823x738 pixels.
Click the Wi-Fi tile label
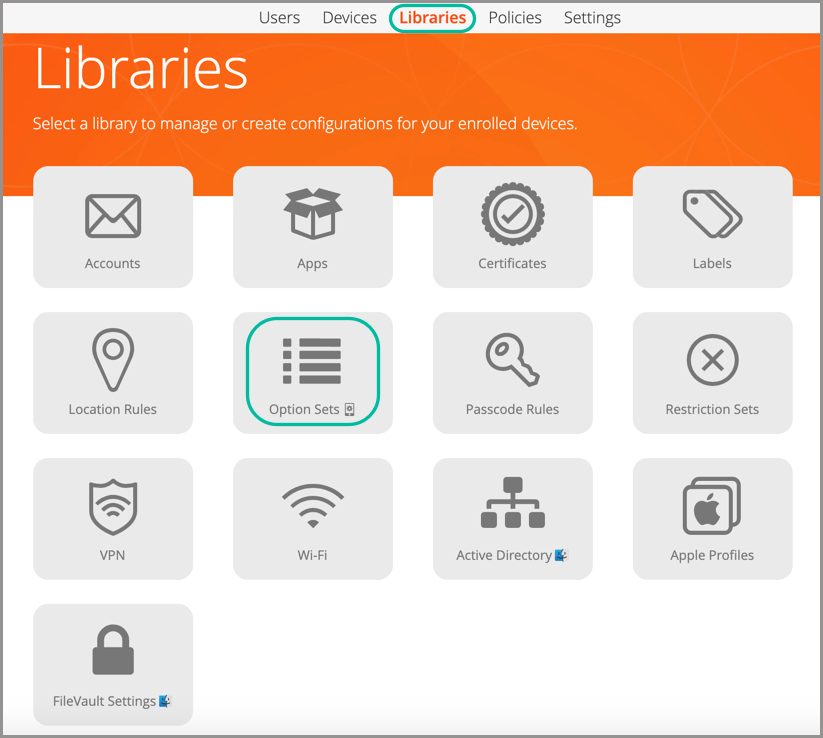click(x=313, y=555)
